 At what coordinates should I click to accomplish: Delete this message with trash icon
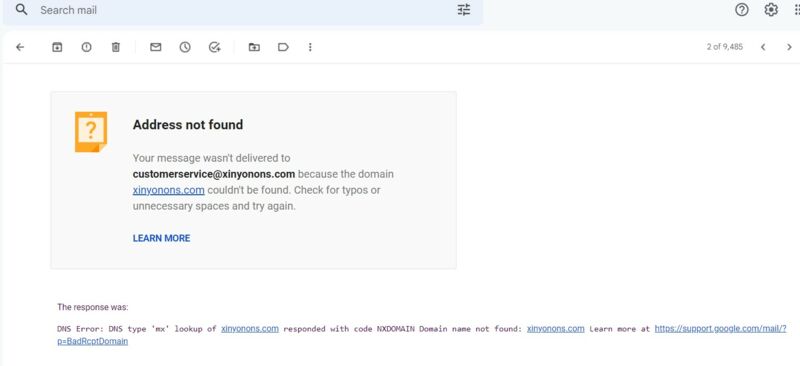coord(116,47)
